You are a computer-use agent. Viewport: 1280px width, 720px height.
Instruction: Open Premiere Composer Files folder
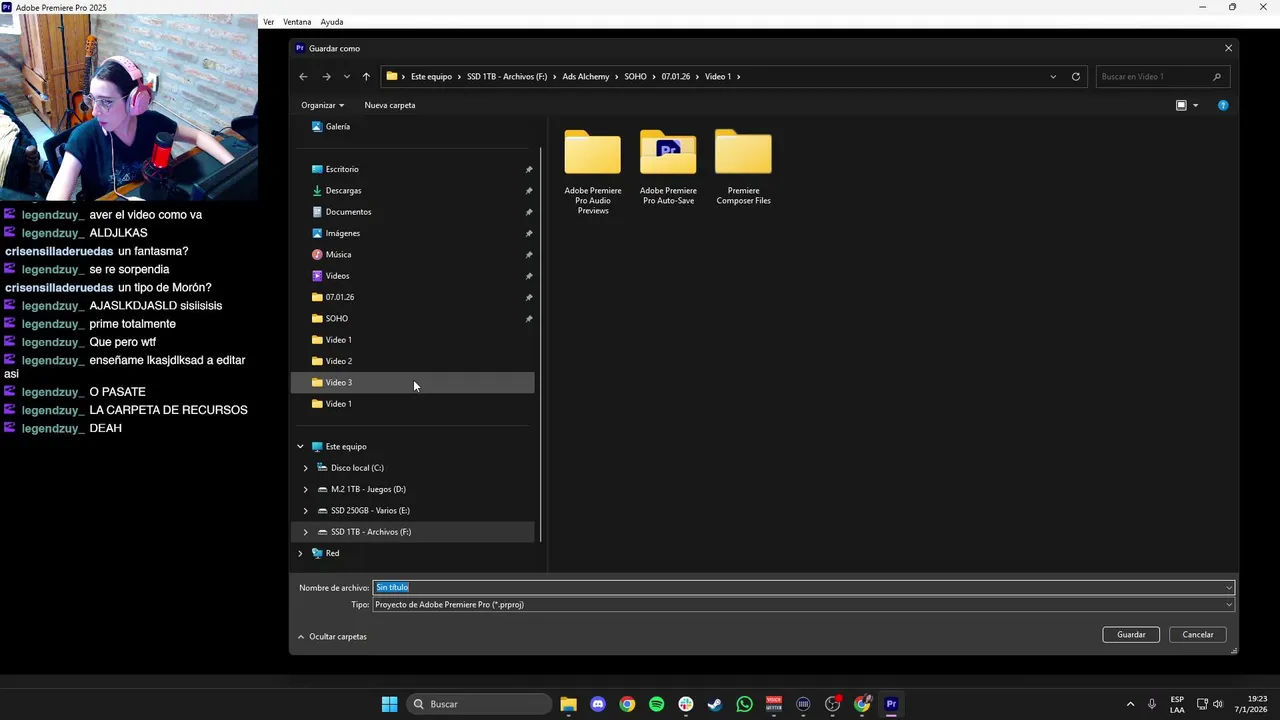click(x=743, y=167)
